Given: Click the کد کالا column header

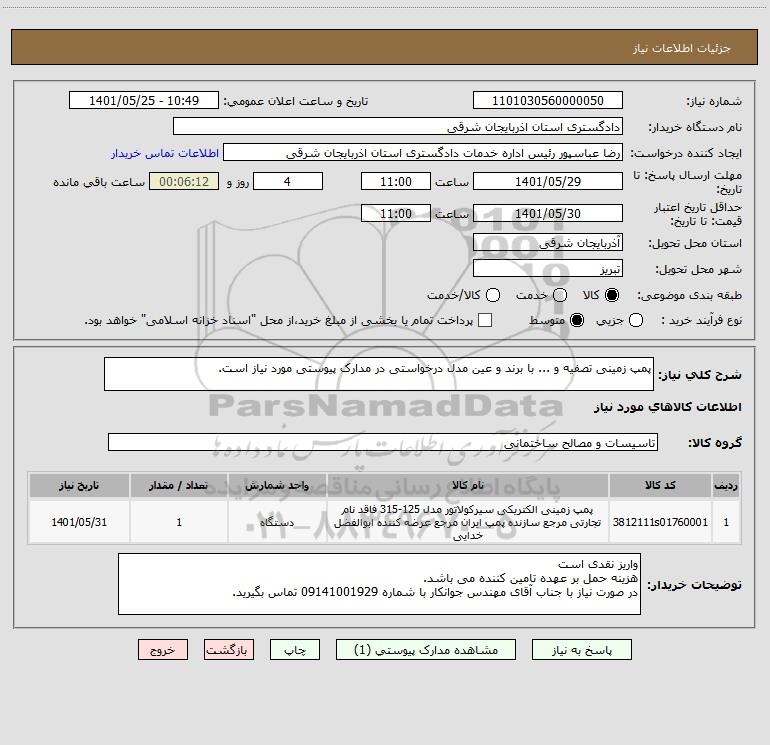Looking at the screenshot, I should tap(660, 486).
